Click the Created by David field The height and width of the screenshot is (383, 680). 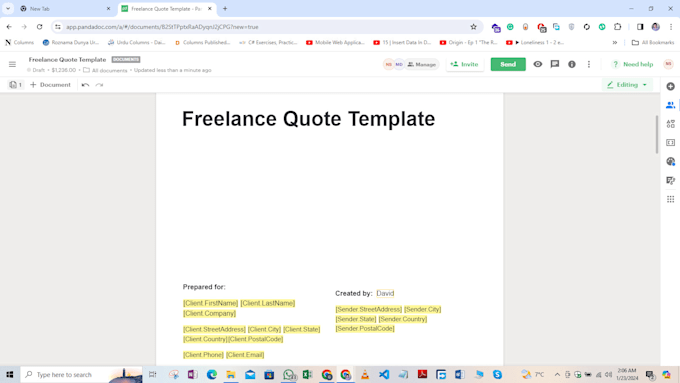pos(385,293)
